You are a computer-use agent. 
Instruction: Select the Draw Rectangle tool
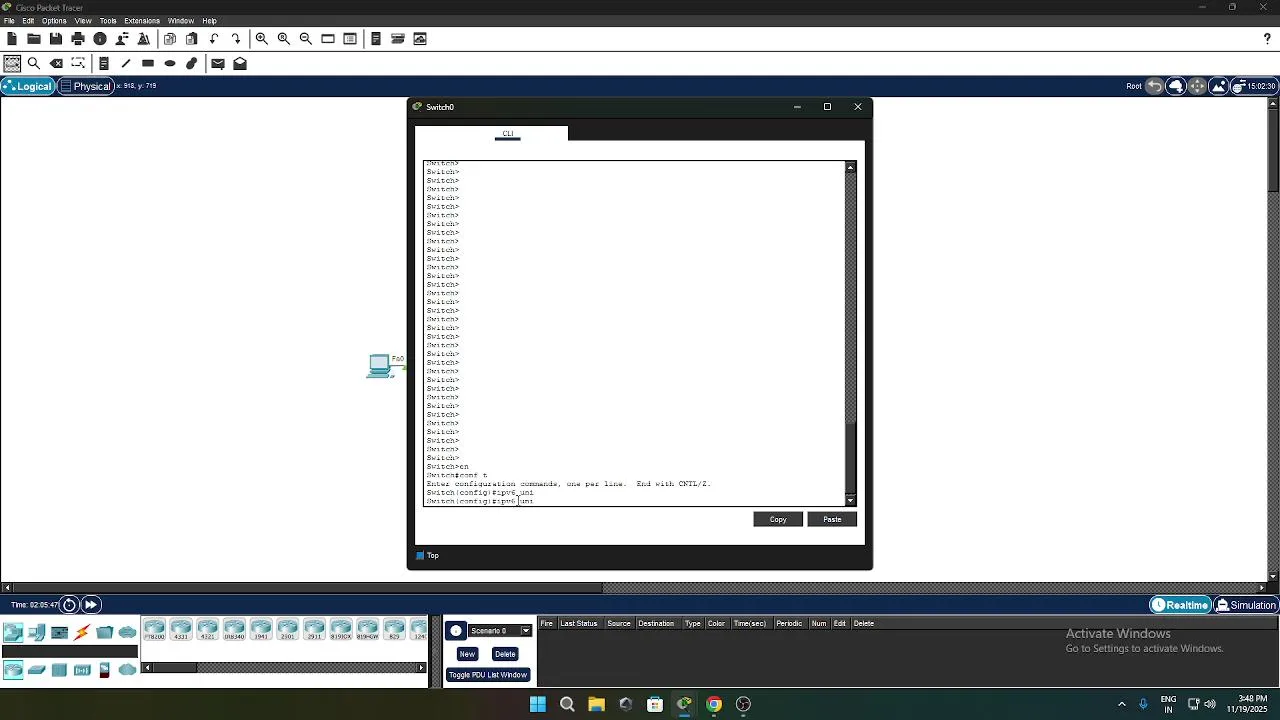[x=148, y=63]
